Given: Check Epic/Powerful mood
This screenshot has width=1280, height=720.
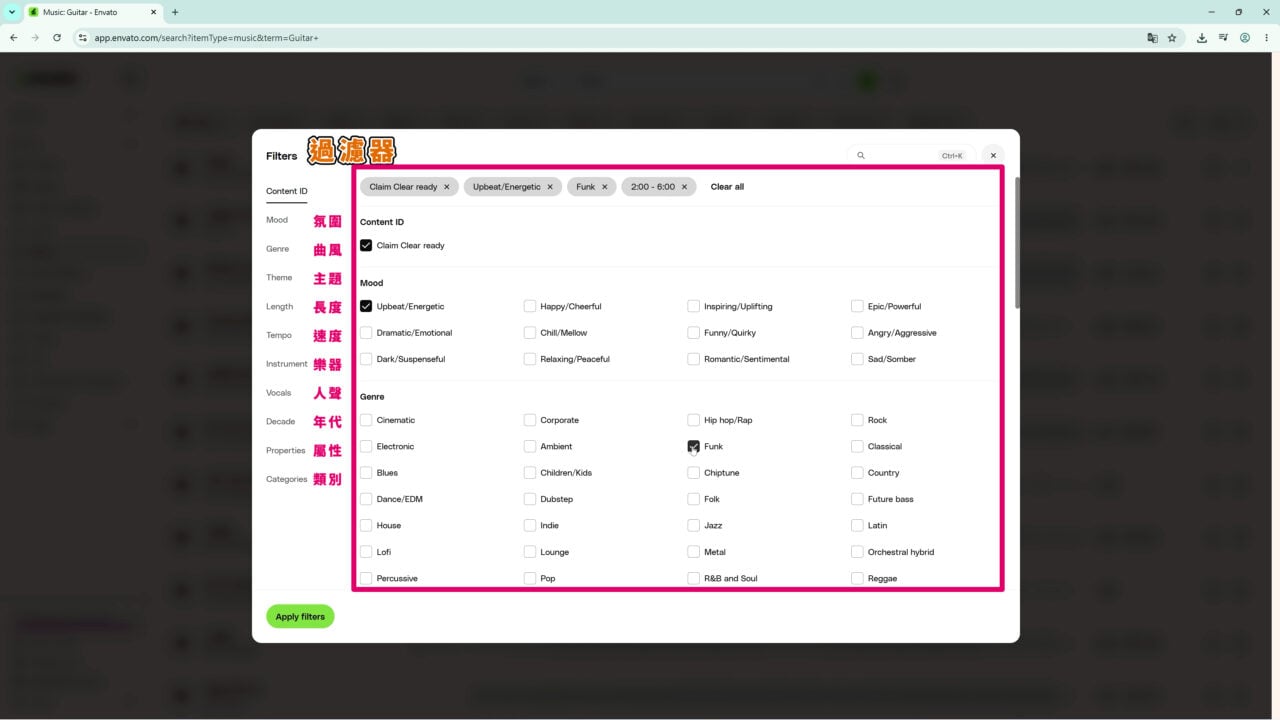Looking at the screenshot, I should [x=857, y=306].
